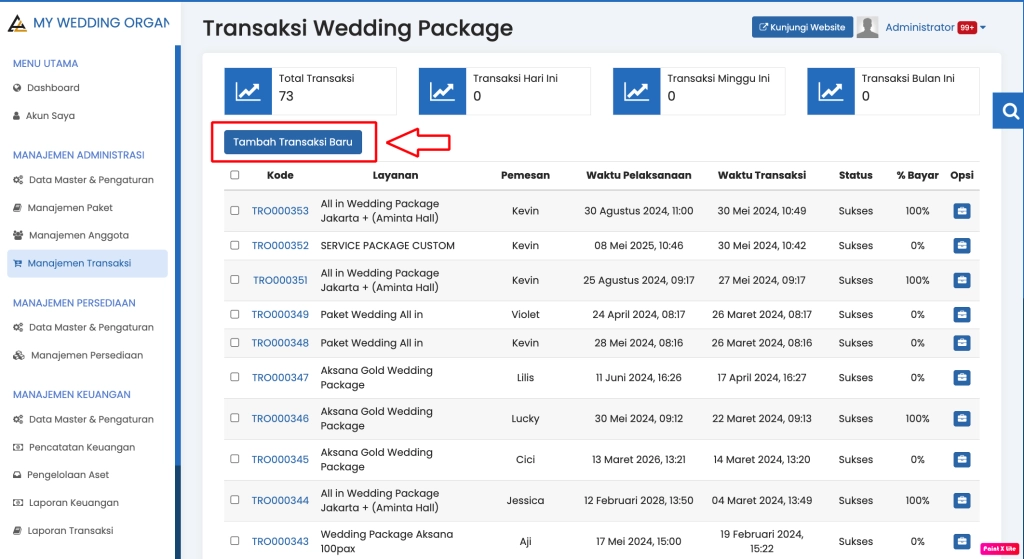Toggle the select-all checkbox in table header
Screen dimensions: 1024x559
pyautogui.click(x=235, y=175)
